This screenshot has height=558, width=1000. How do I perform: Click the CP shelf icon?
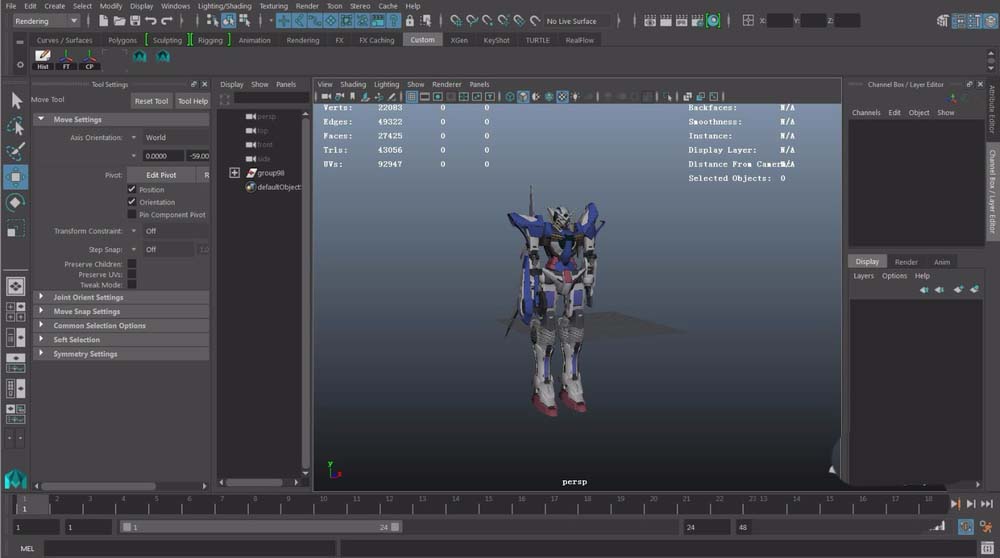[90, 59]
